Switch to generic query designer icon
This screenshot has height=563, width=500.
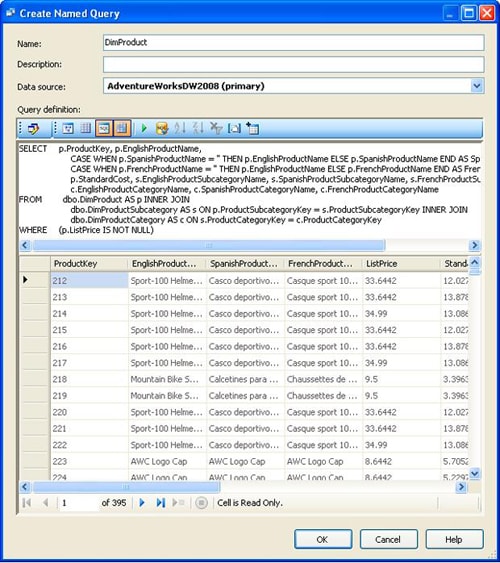[x=33, y=129]
